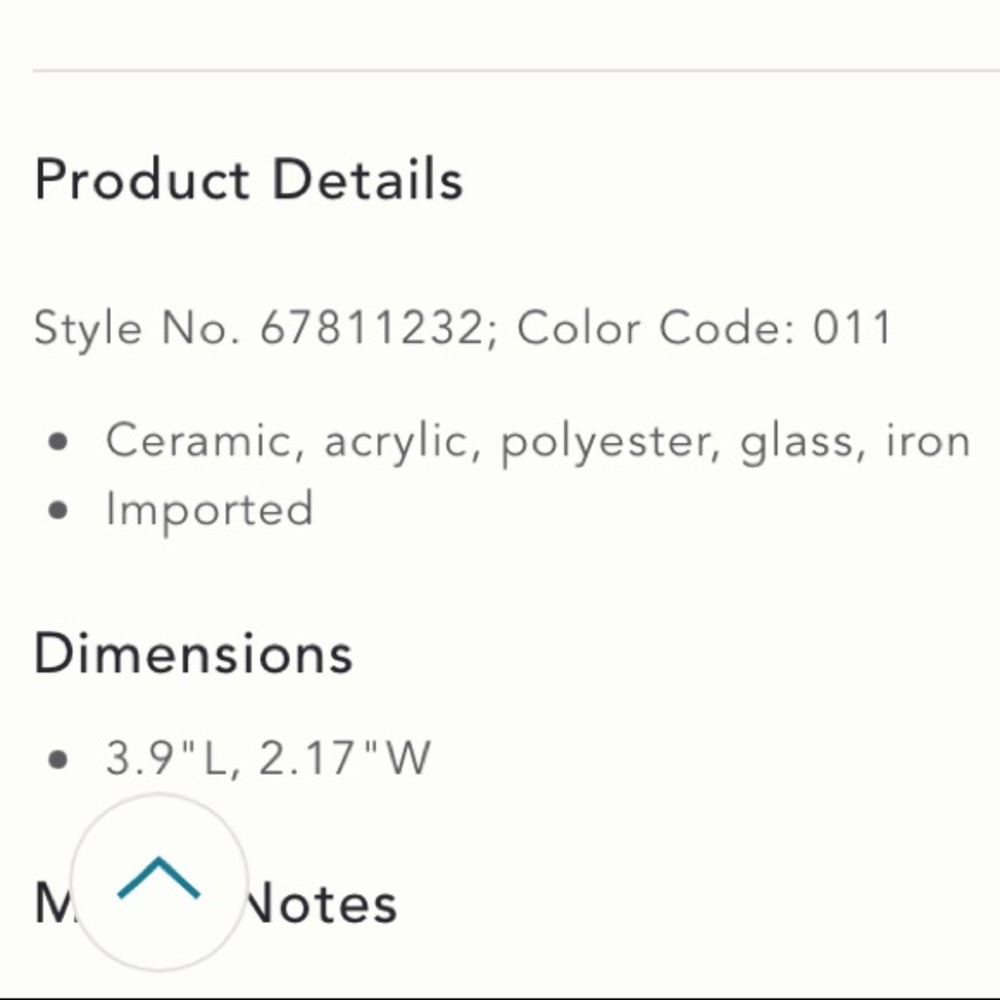Screen dimensions: 1000x1000
Task: Click the bullet beside Imported
Action: [58, 510]
